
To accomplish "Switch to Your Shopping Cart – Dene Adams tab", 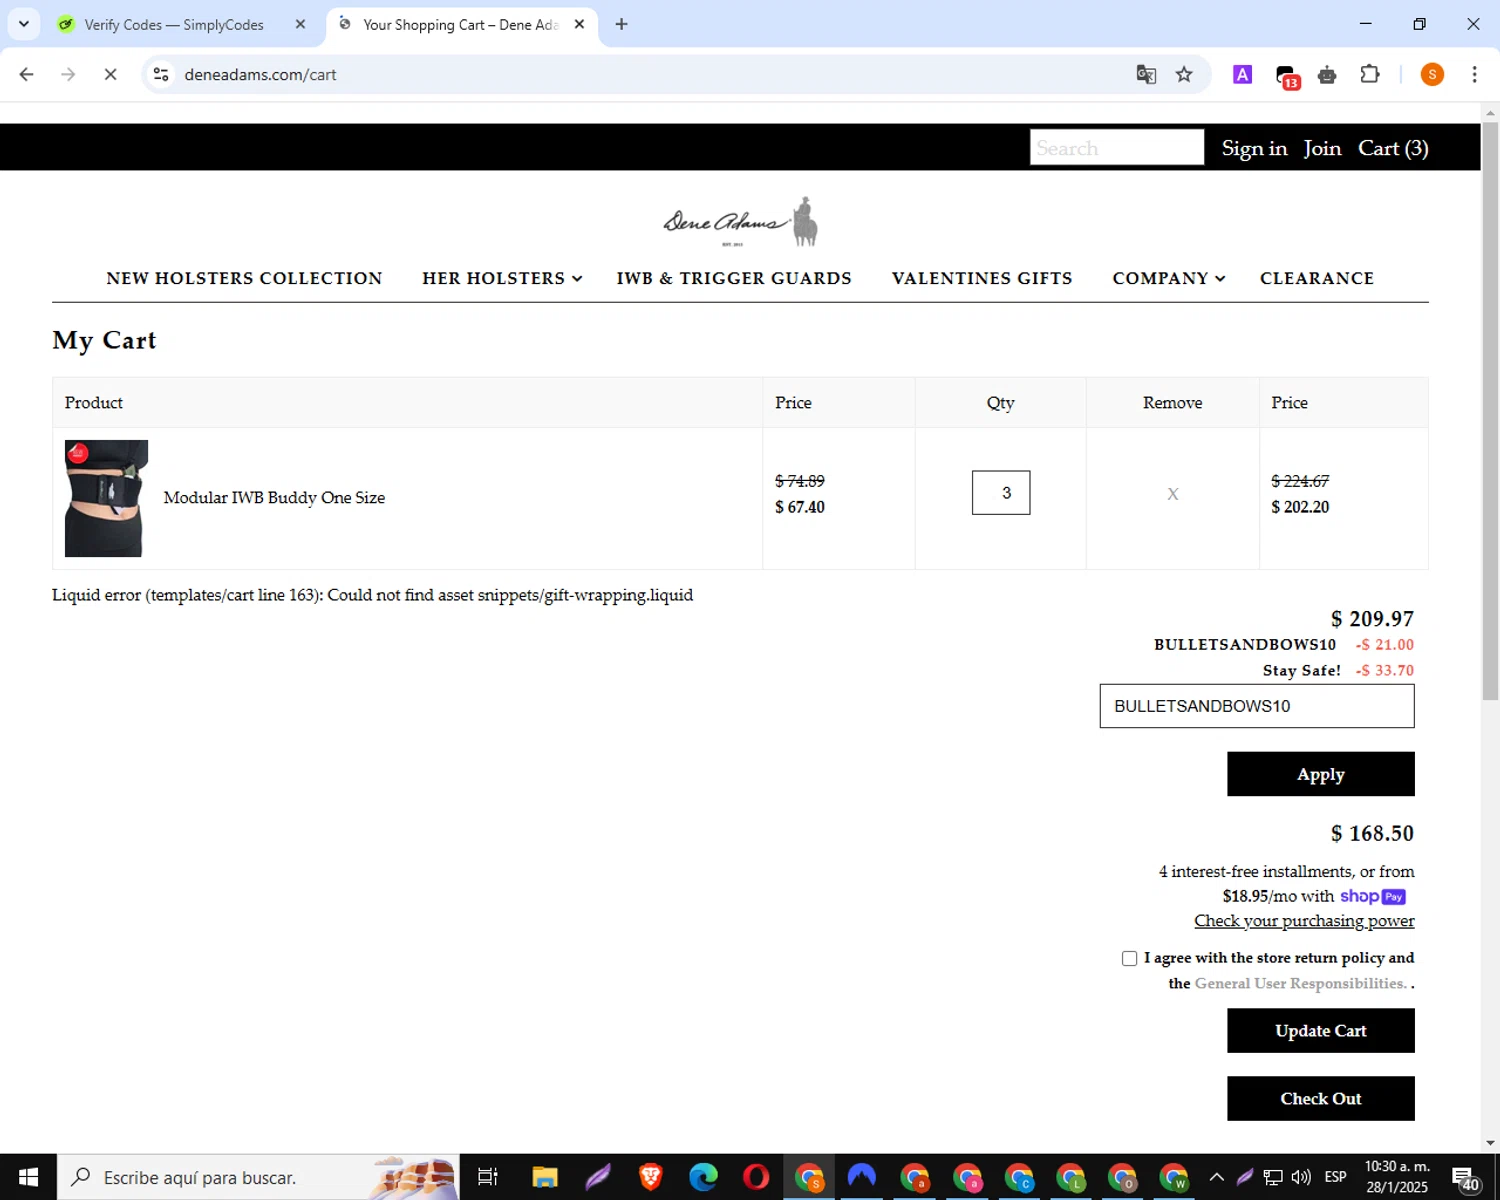I will point(460,24).
